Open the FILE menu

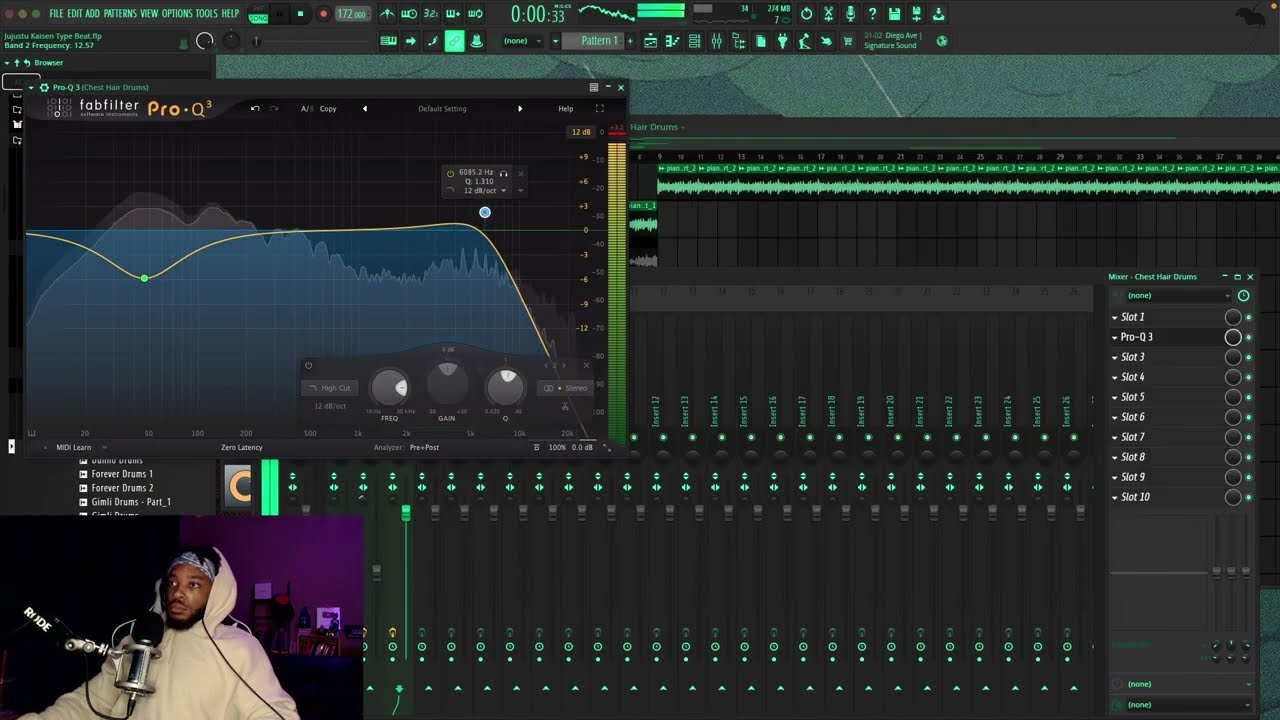[x=56, y=14]
